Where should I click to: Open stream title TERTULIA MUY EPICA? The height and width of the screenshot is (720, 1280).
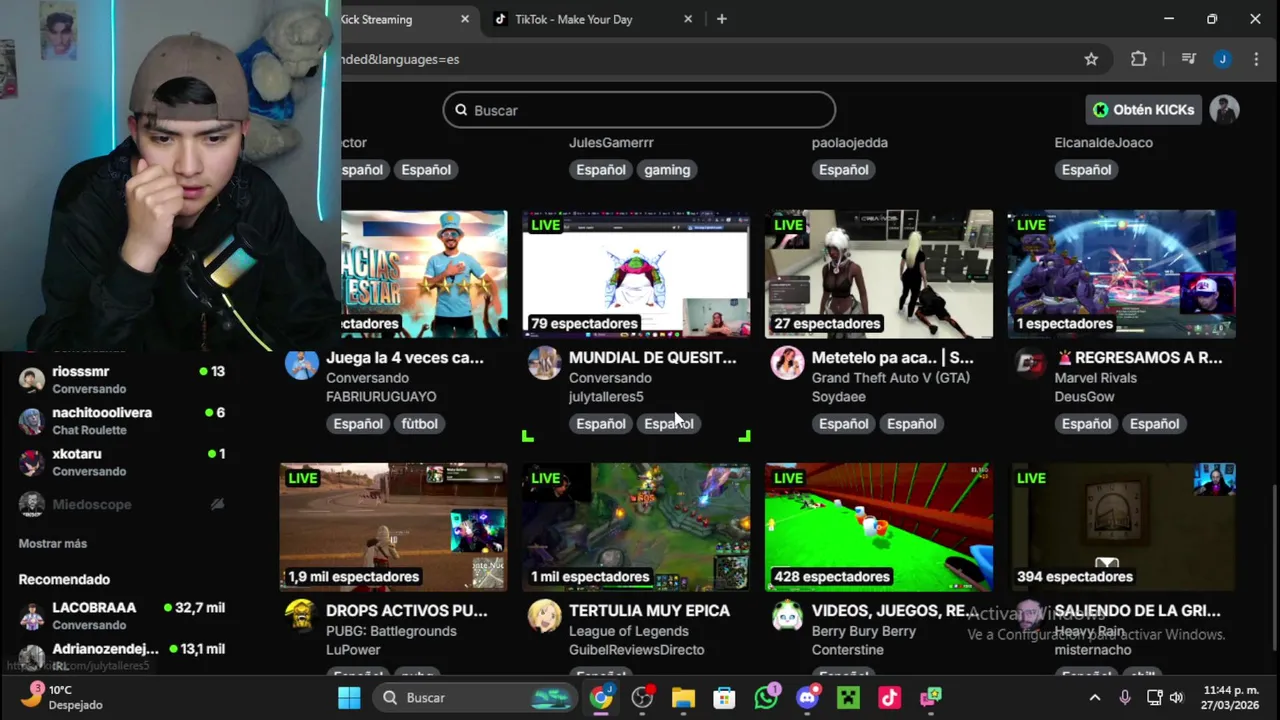coord(649,610)
